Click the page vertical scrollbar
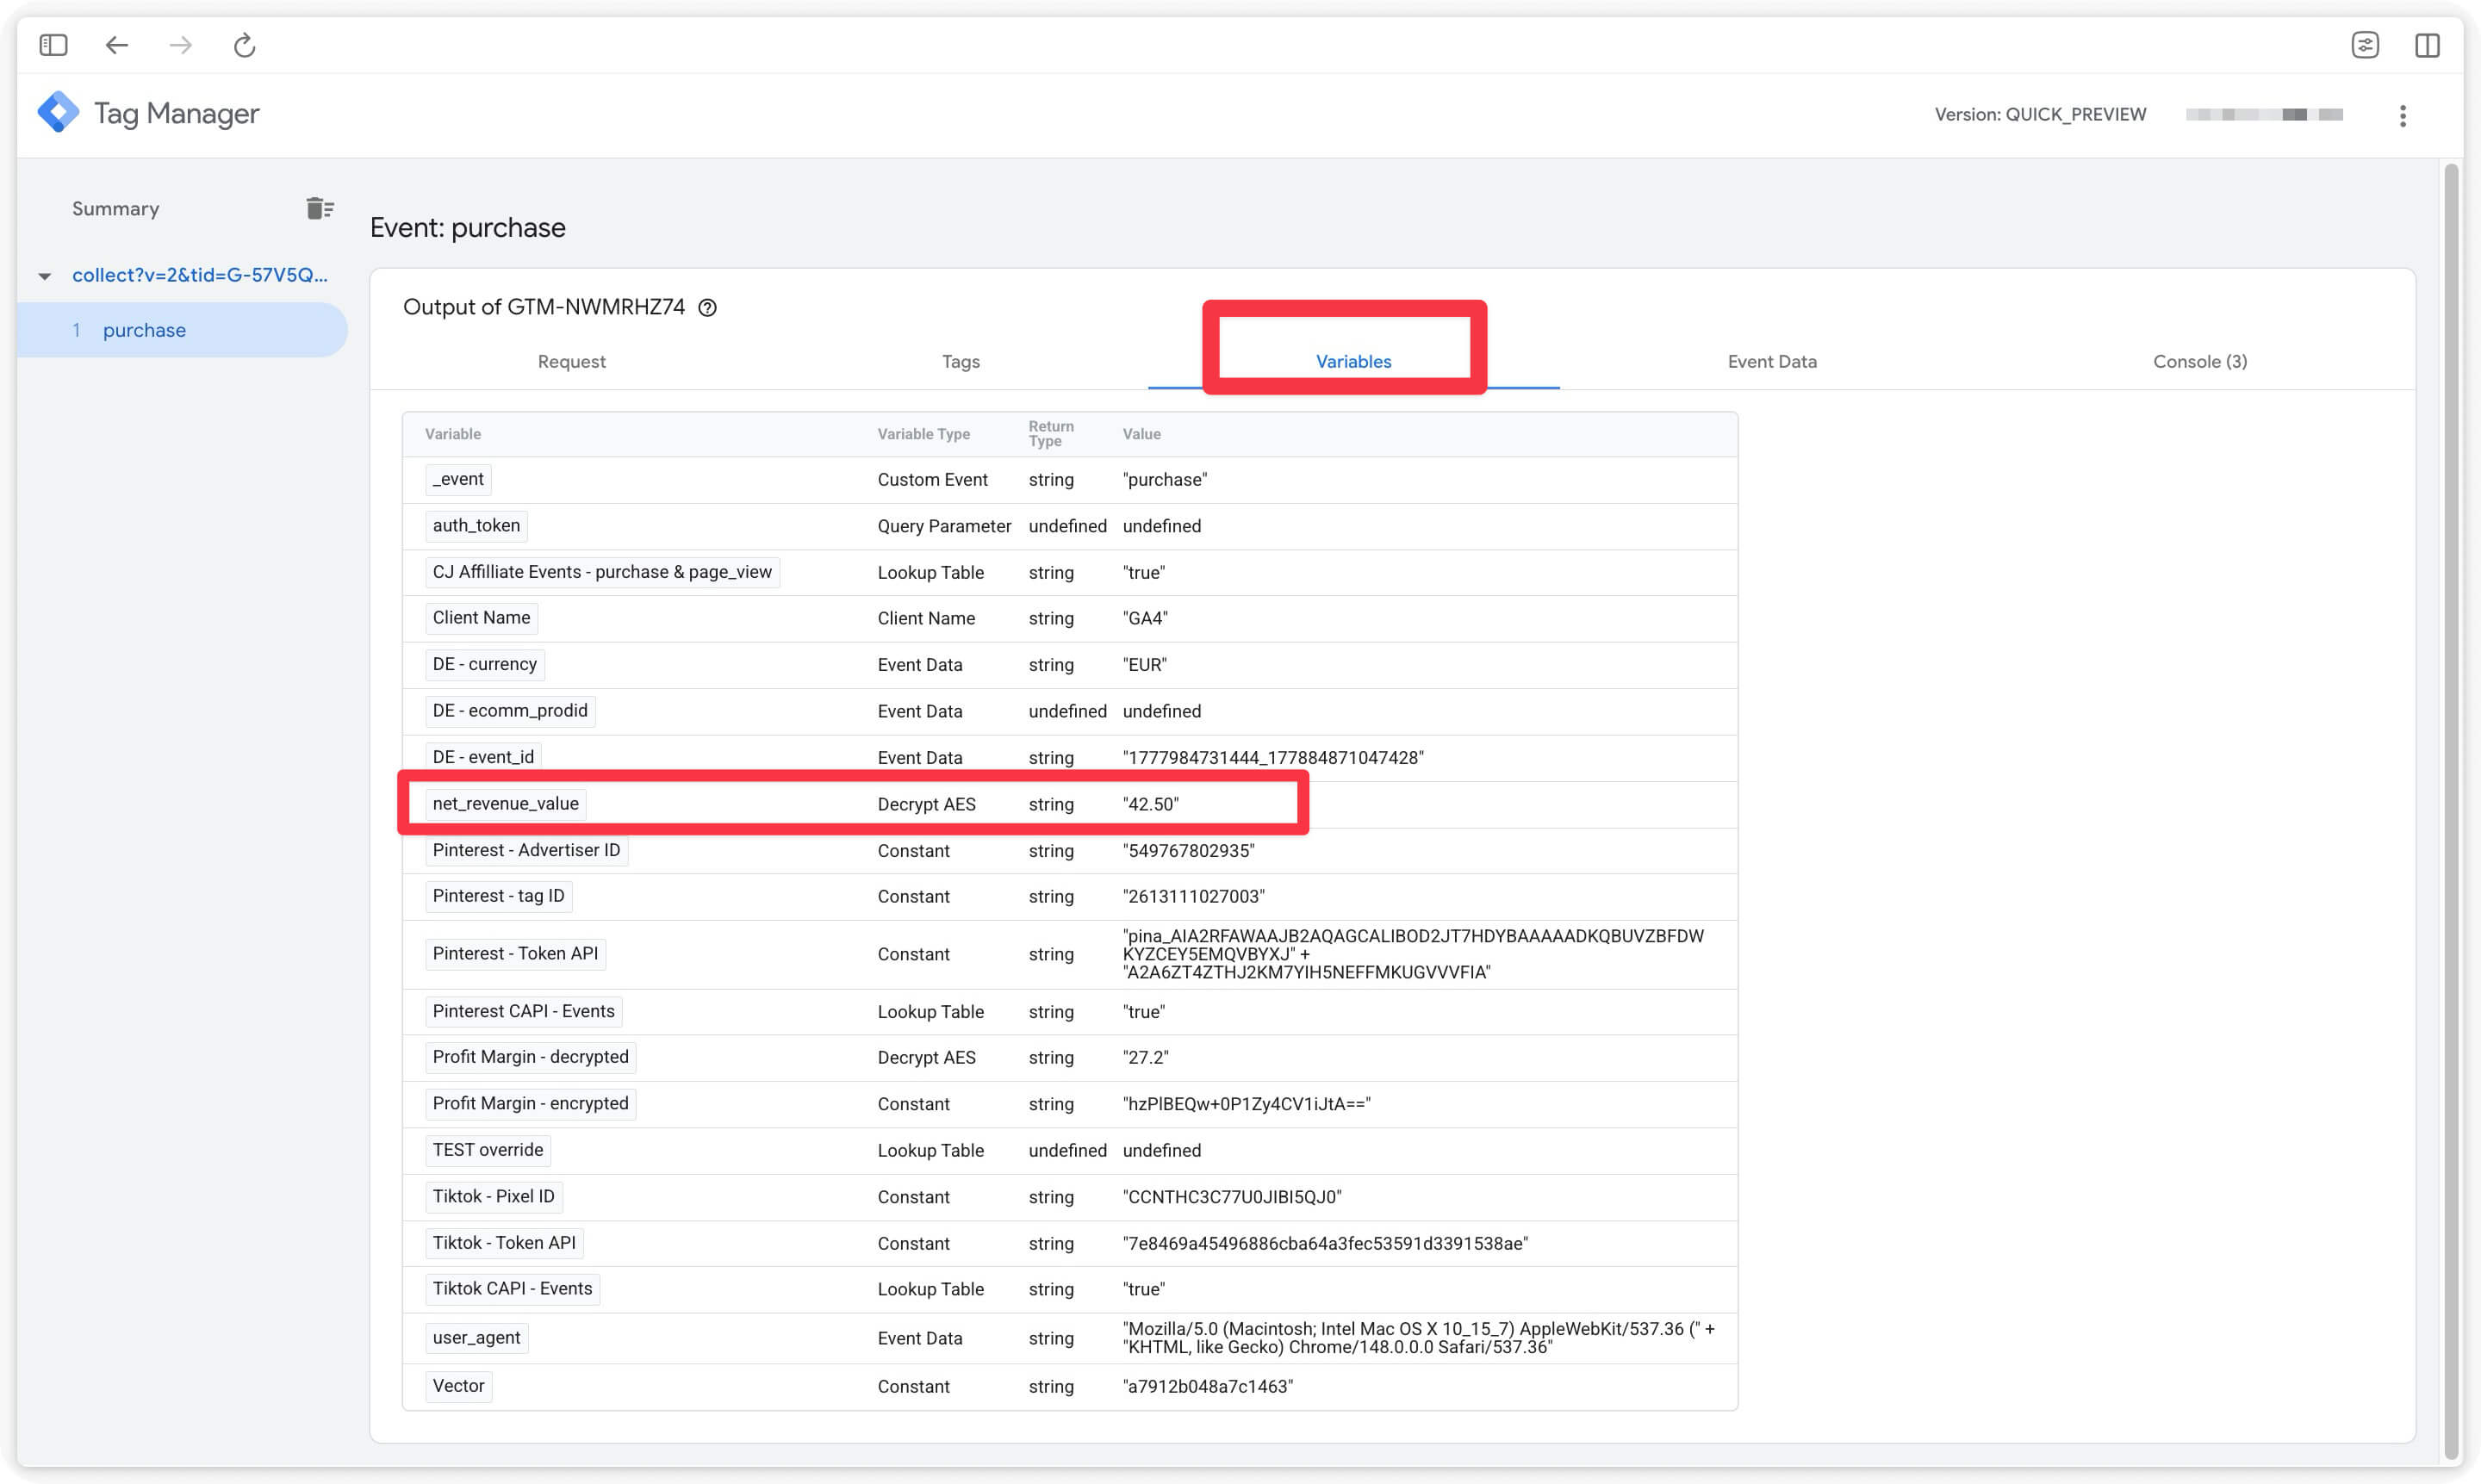The image size is (2481, 1484). point(2449,813)
